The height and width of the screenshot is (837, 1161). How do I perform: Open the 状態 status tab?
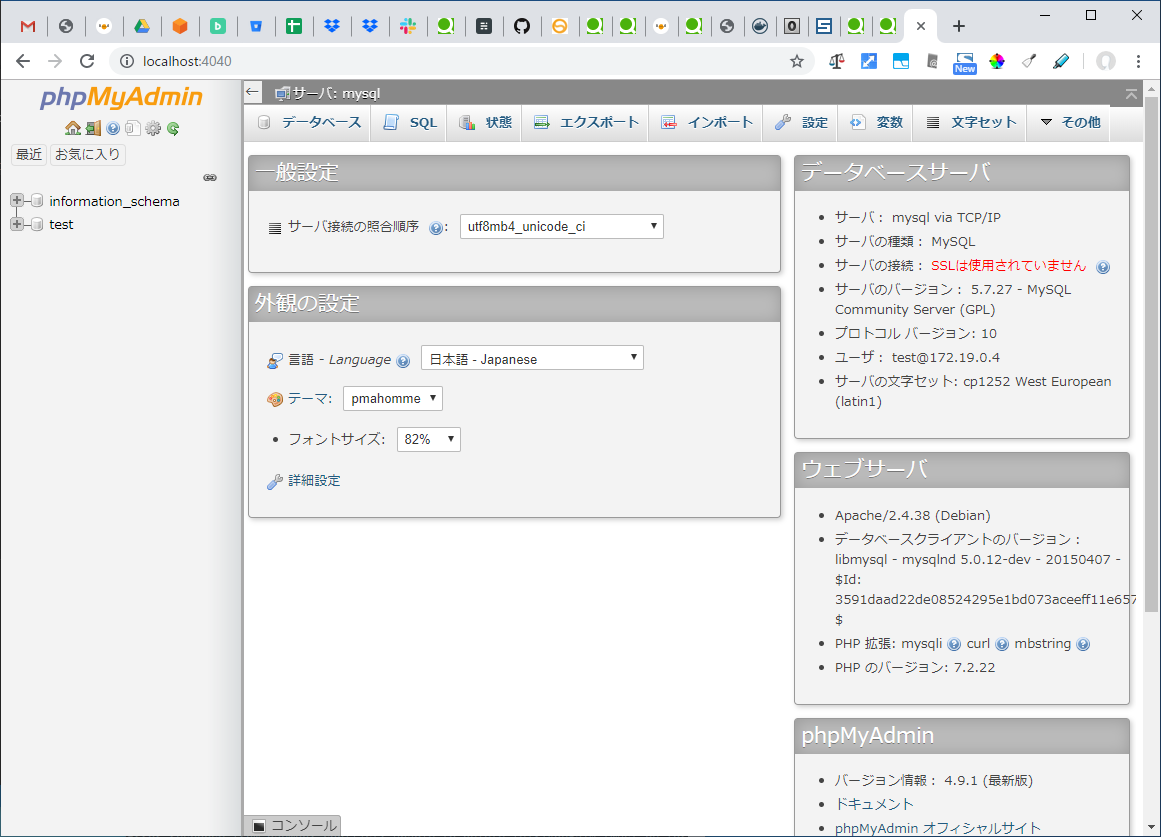486,122
